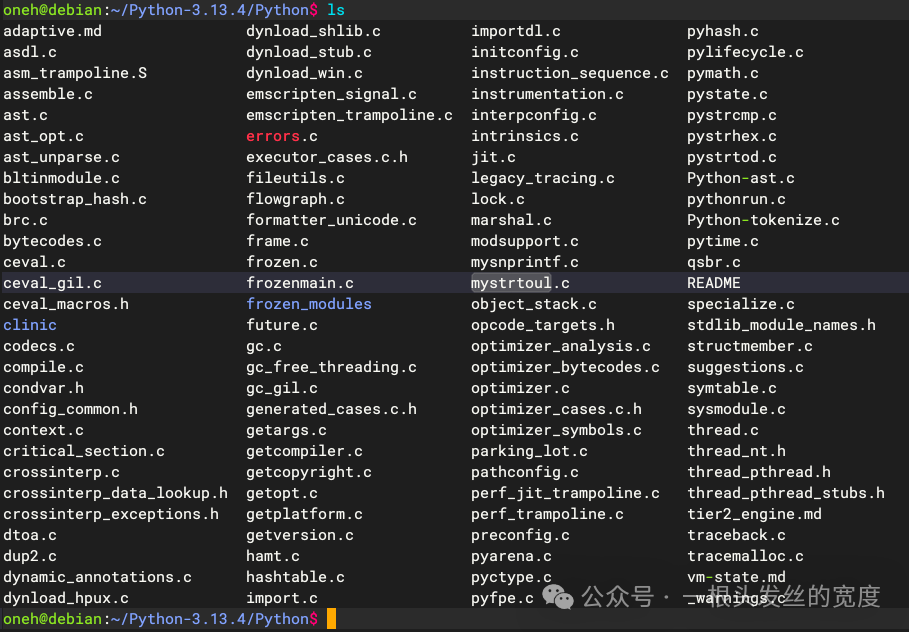
Task: Click the stdlib_module_names.h filename
Action: click(x=781, y=325)
